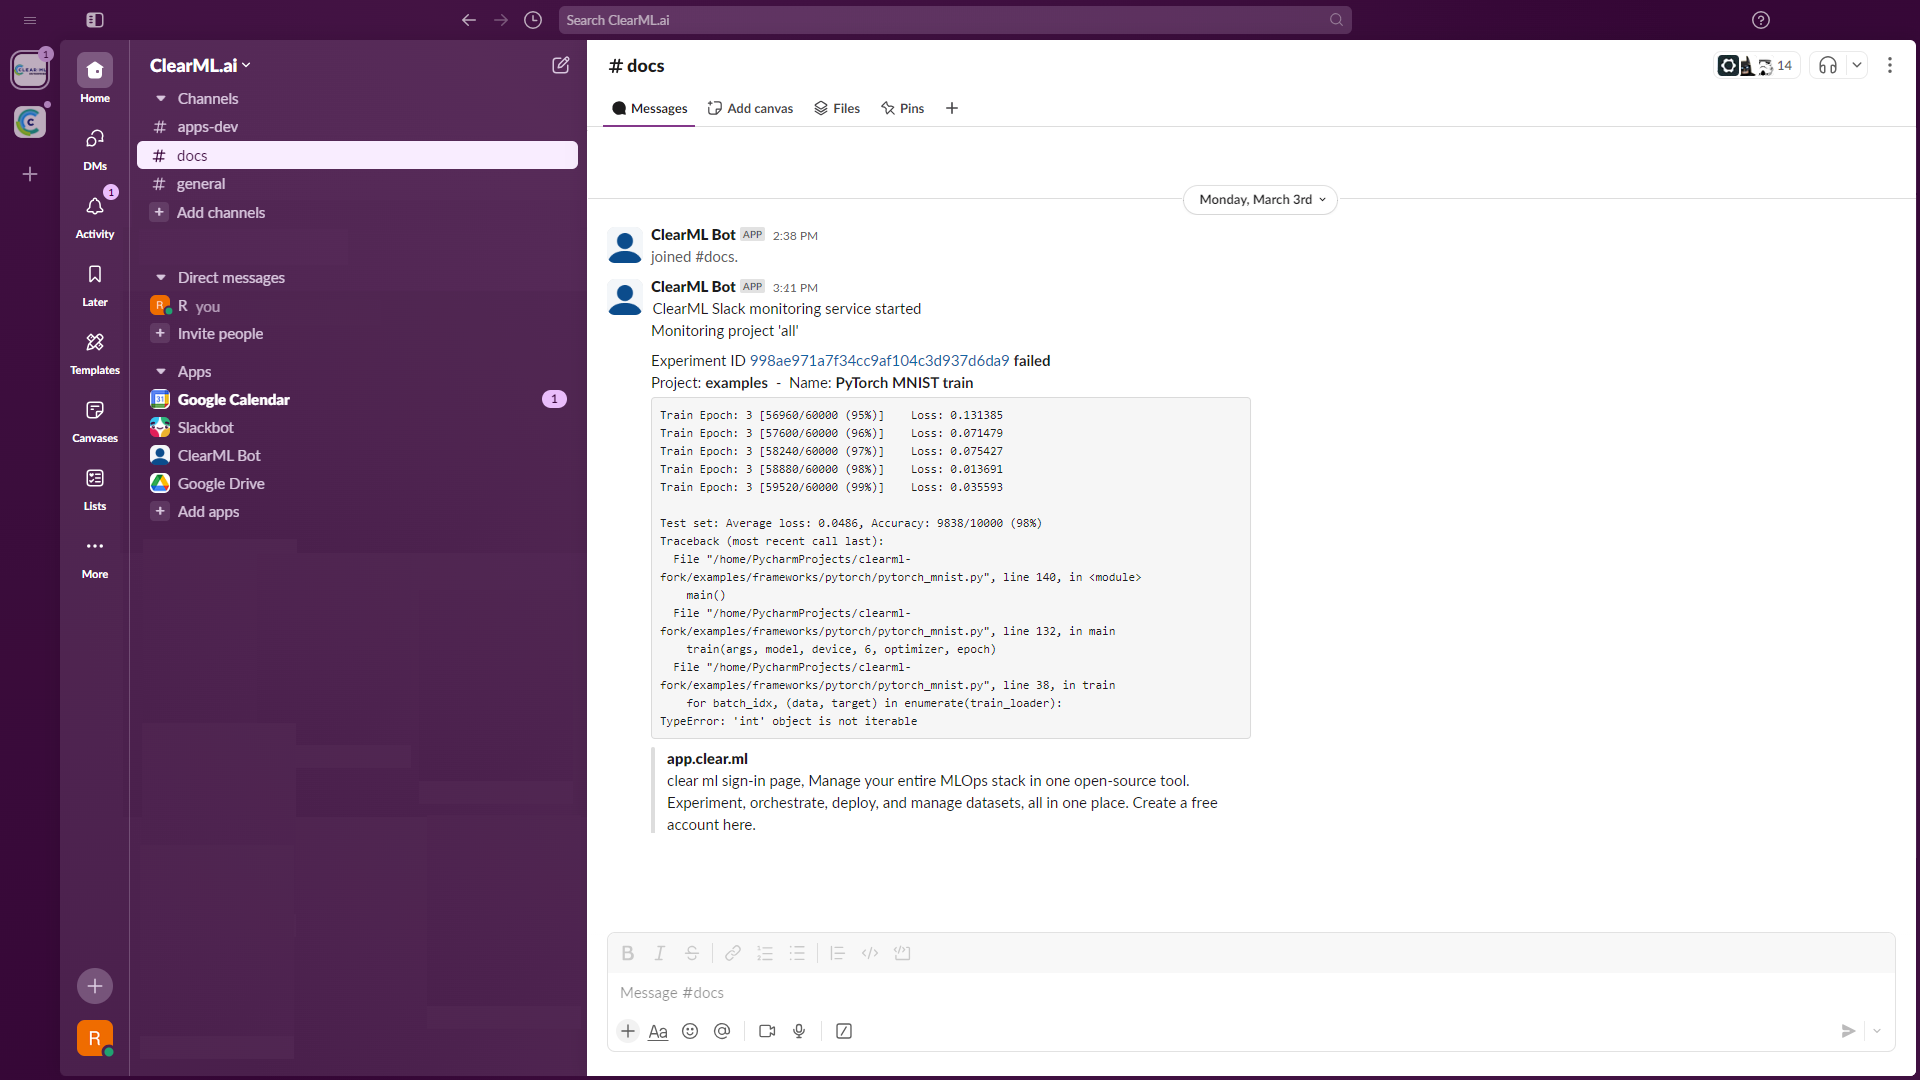Expand the huddle options chevron
Image resolution: width=1920 pixels, height=1080 pixels.
[1858, 65]
